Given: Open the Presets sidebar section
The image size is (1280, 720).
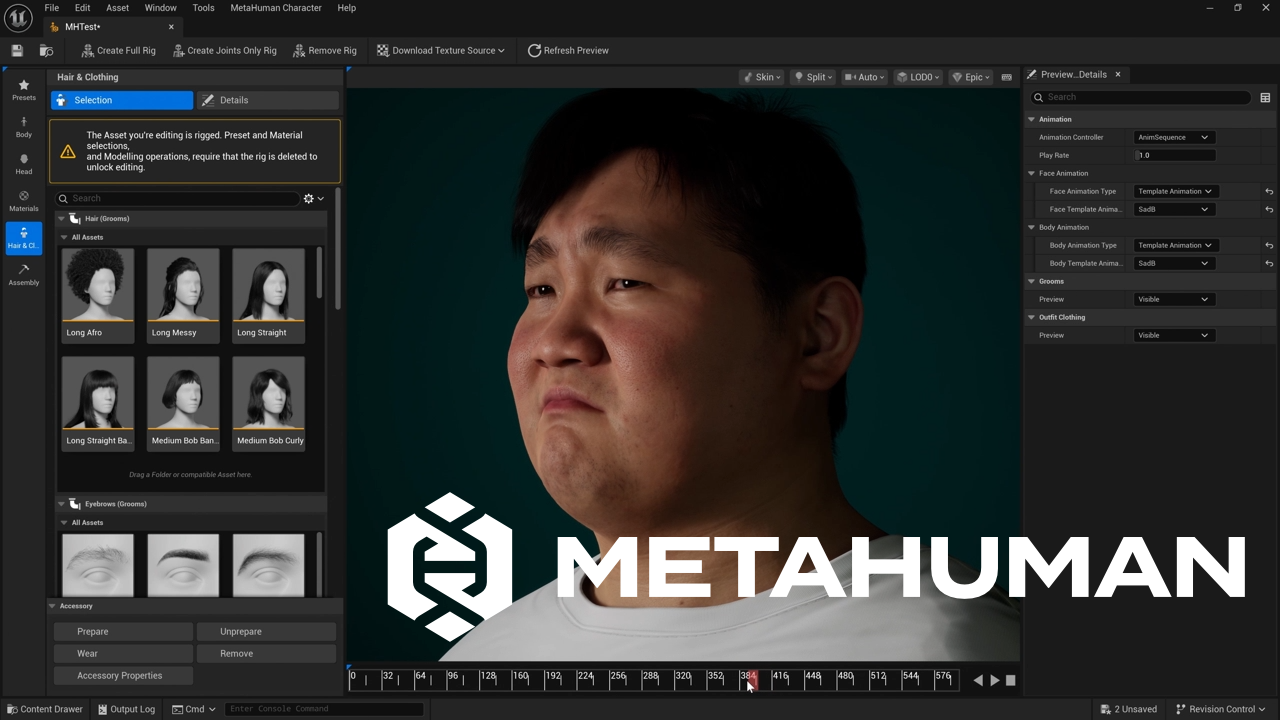Looking at the screenshot, I should 24,90.
